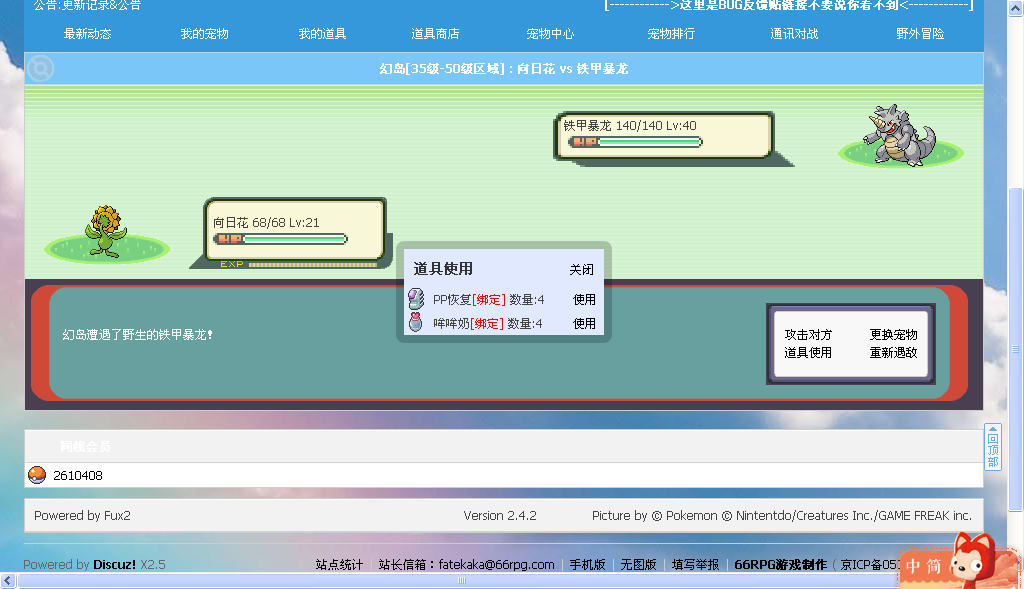Click the magnifier icon beside battle title
This screenshot has height=589, width=1024.
tap(40, 69)
